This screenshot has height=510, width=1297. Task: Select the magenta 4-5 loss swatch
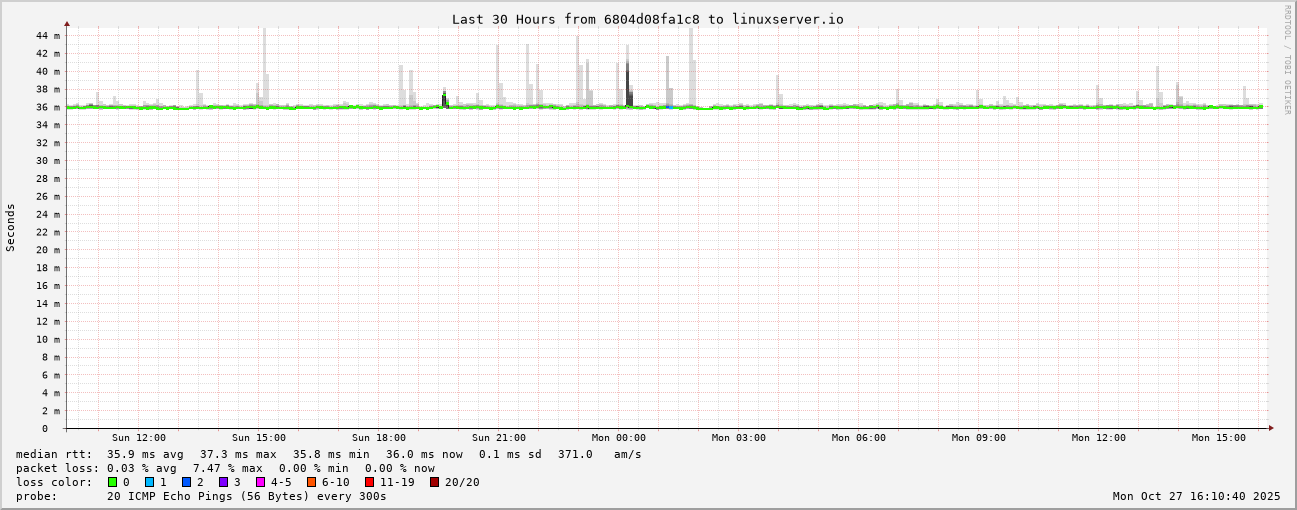260,482
